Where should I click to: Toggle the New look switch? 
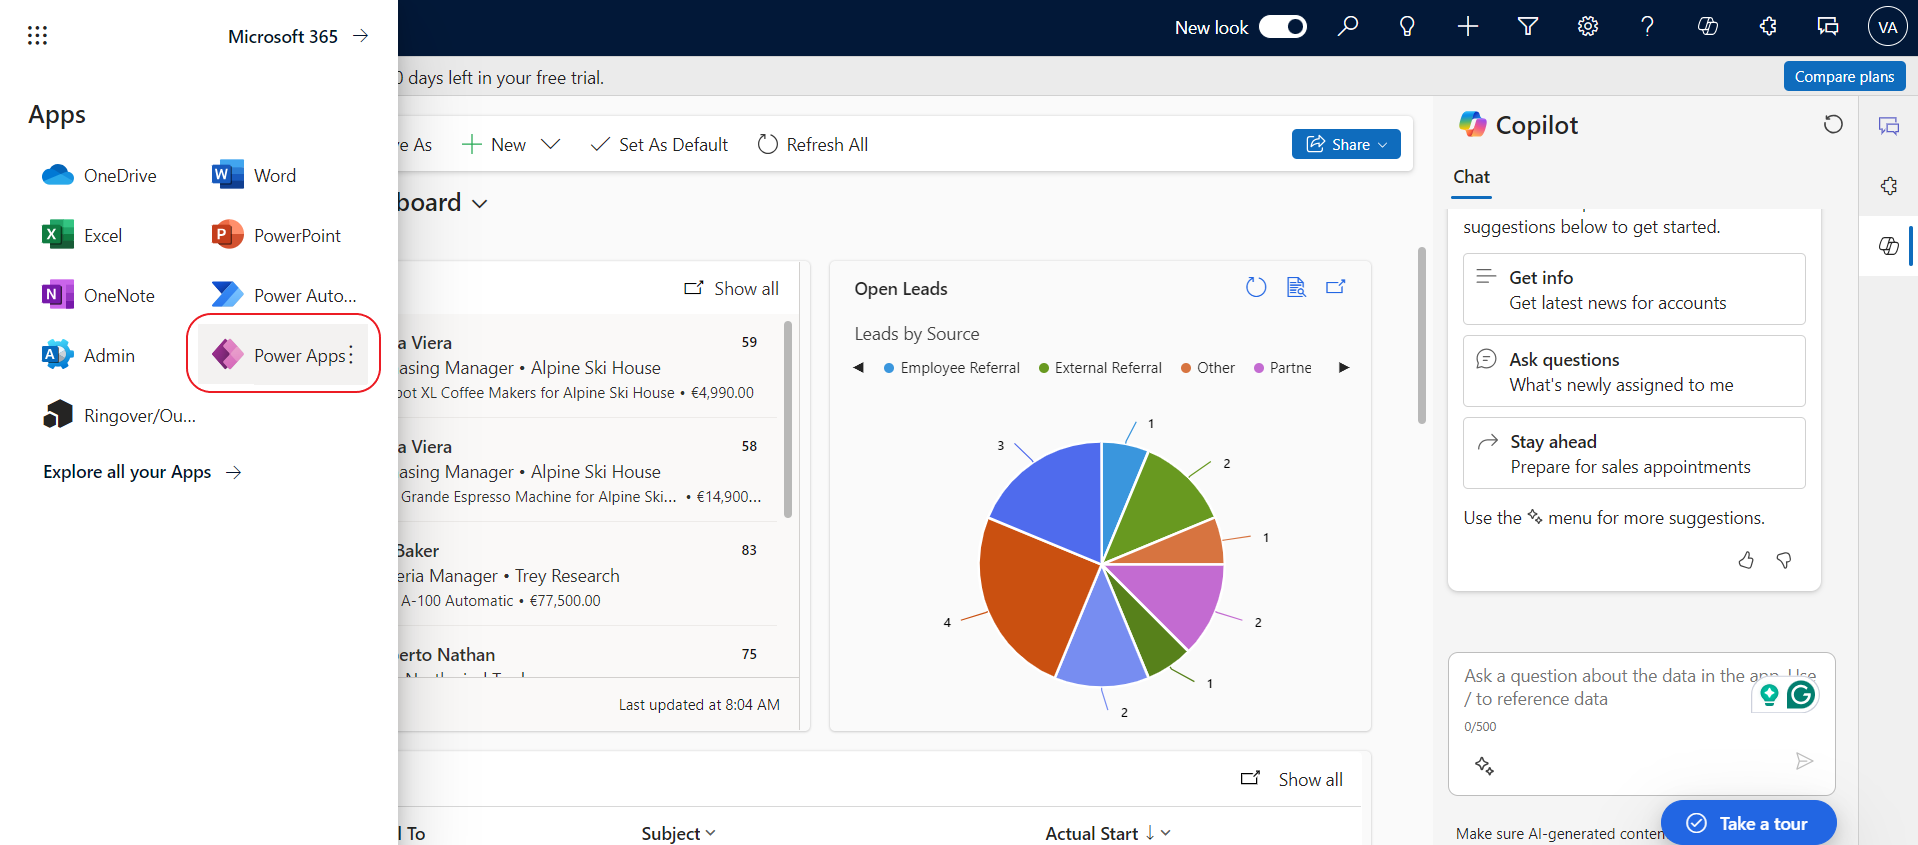1283,27
